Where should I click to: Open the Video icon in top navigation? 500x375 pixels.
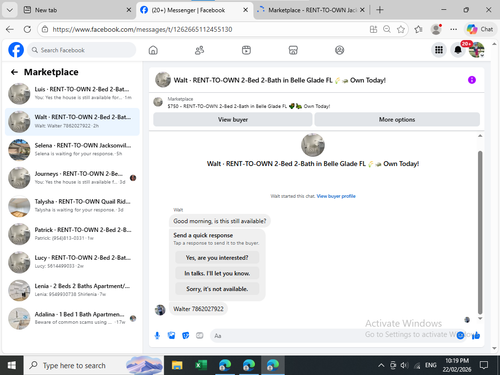point(246,50)
